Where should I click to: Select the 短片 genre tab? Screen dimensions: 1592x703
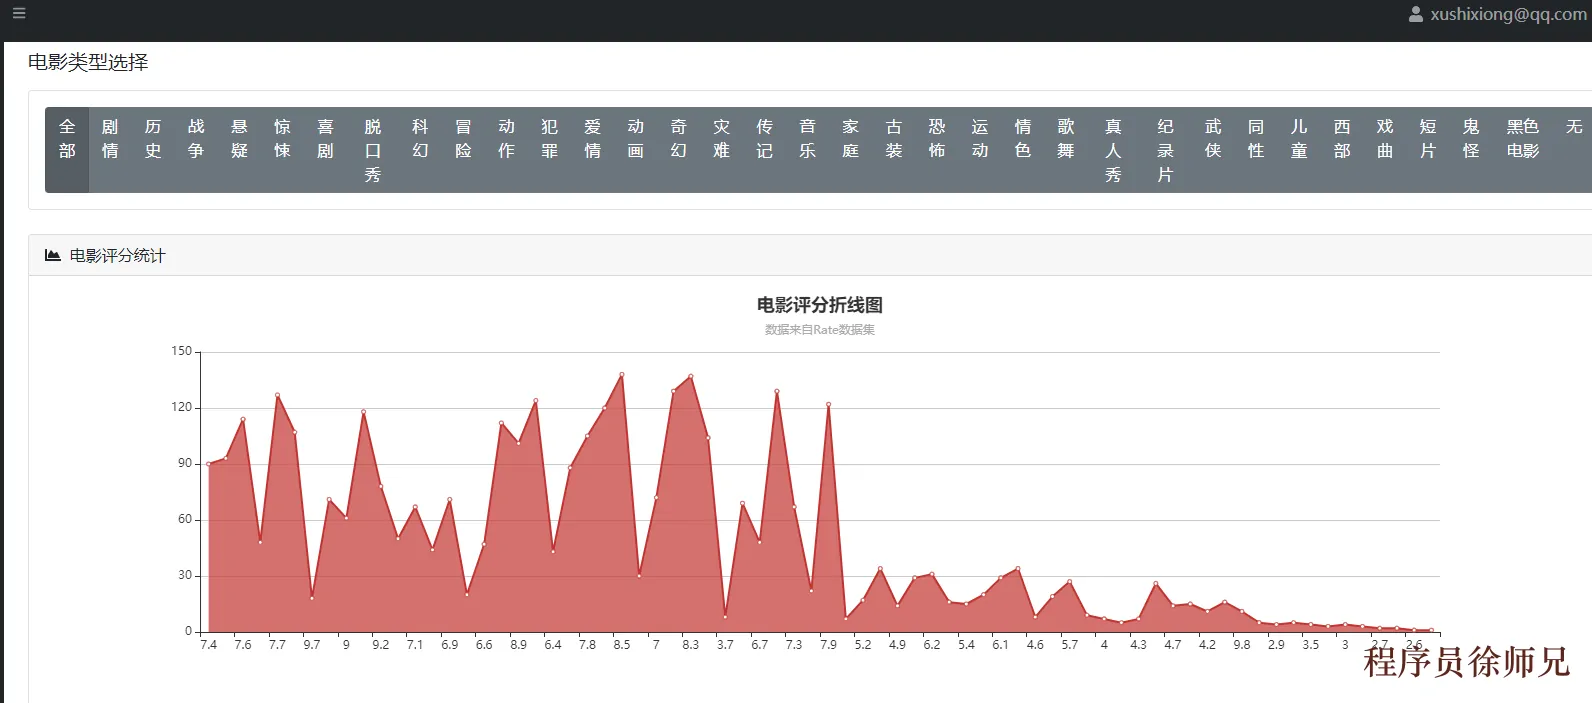tap(1427, 150)
